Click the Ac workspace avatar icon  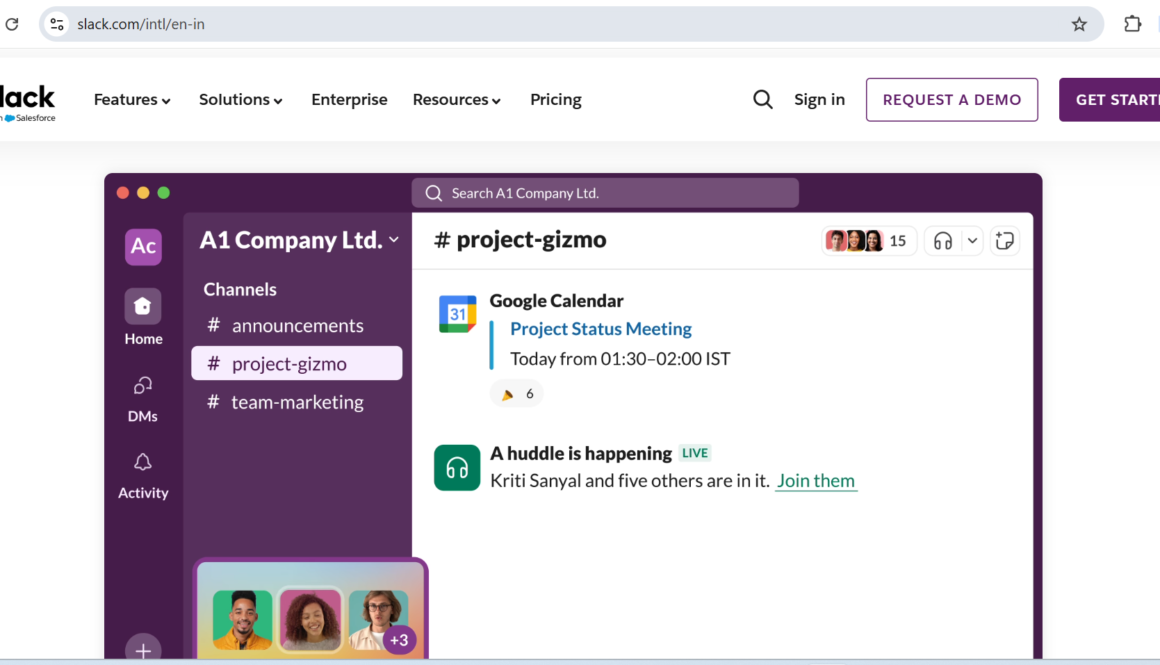[x=143, y=246]
